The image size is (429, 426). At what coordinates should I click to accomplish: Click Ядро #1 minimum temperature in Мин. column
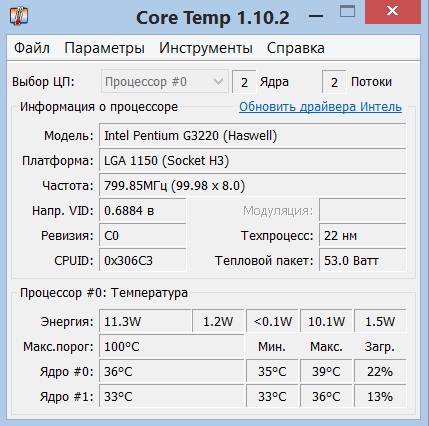point(272,396)
